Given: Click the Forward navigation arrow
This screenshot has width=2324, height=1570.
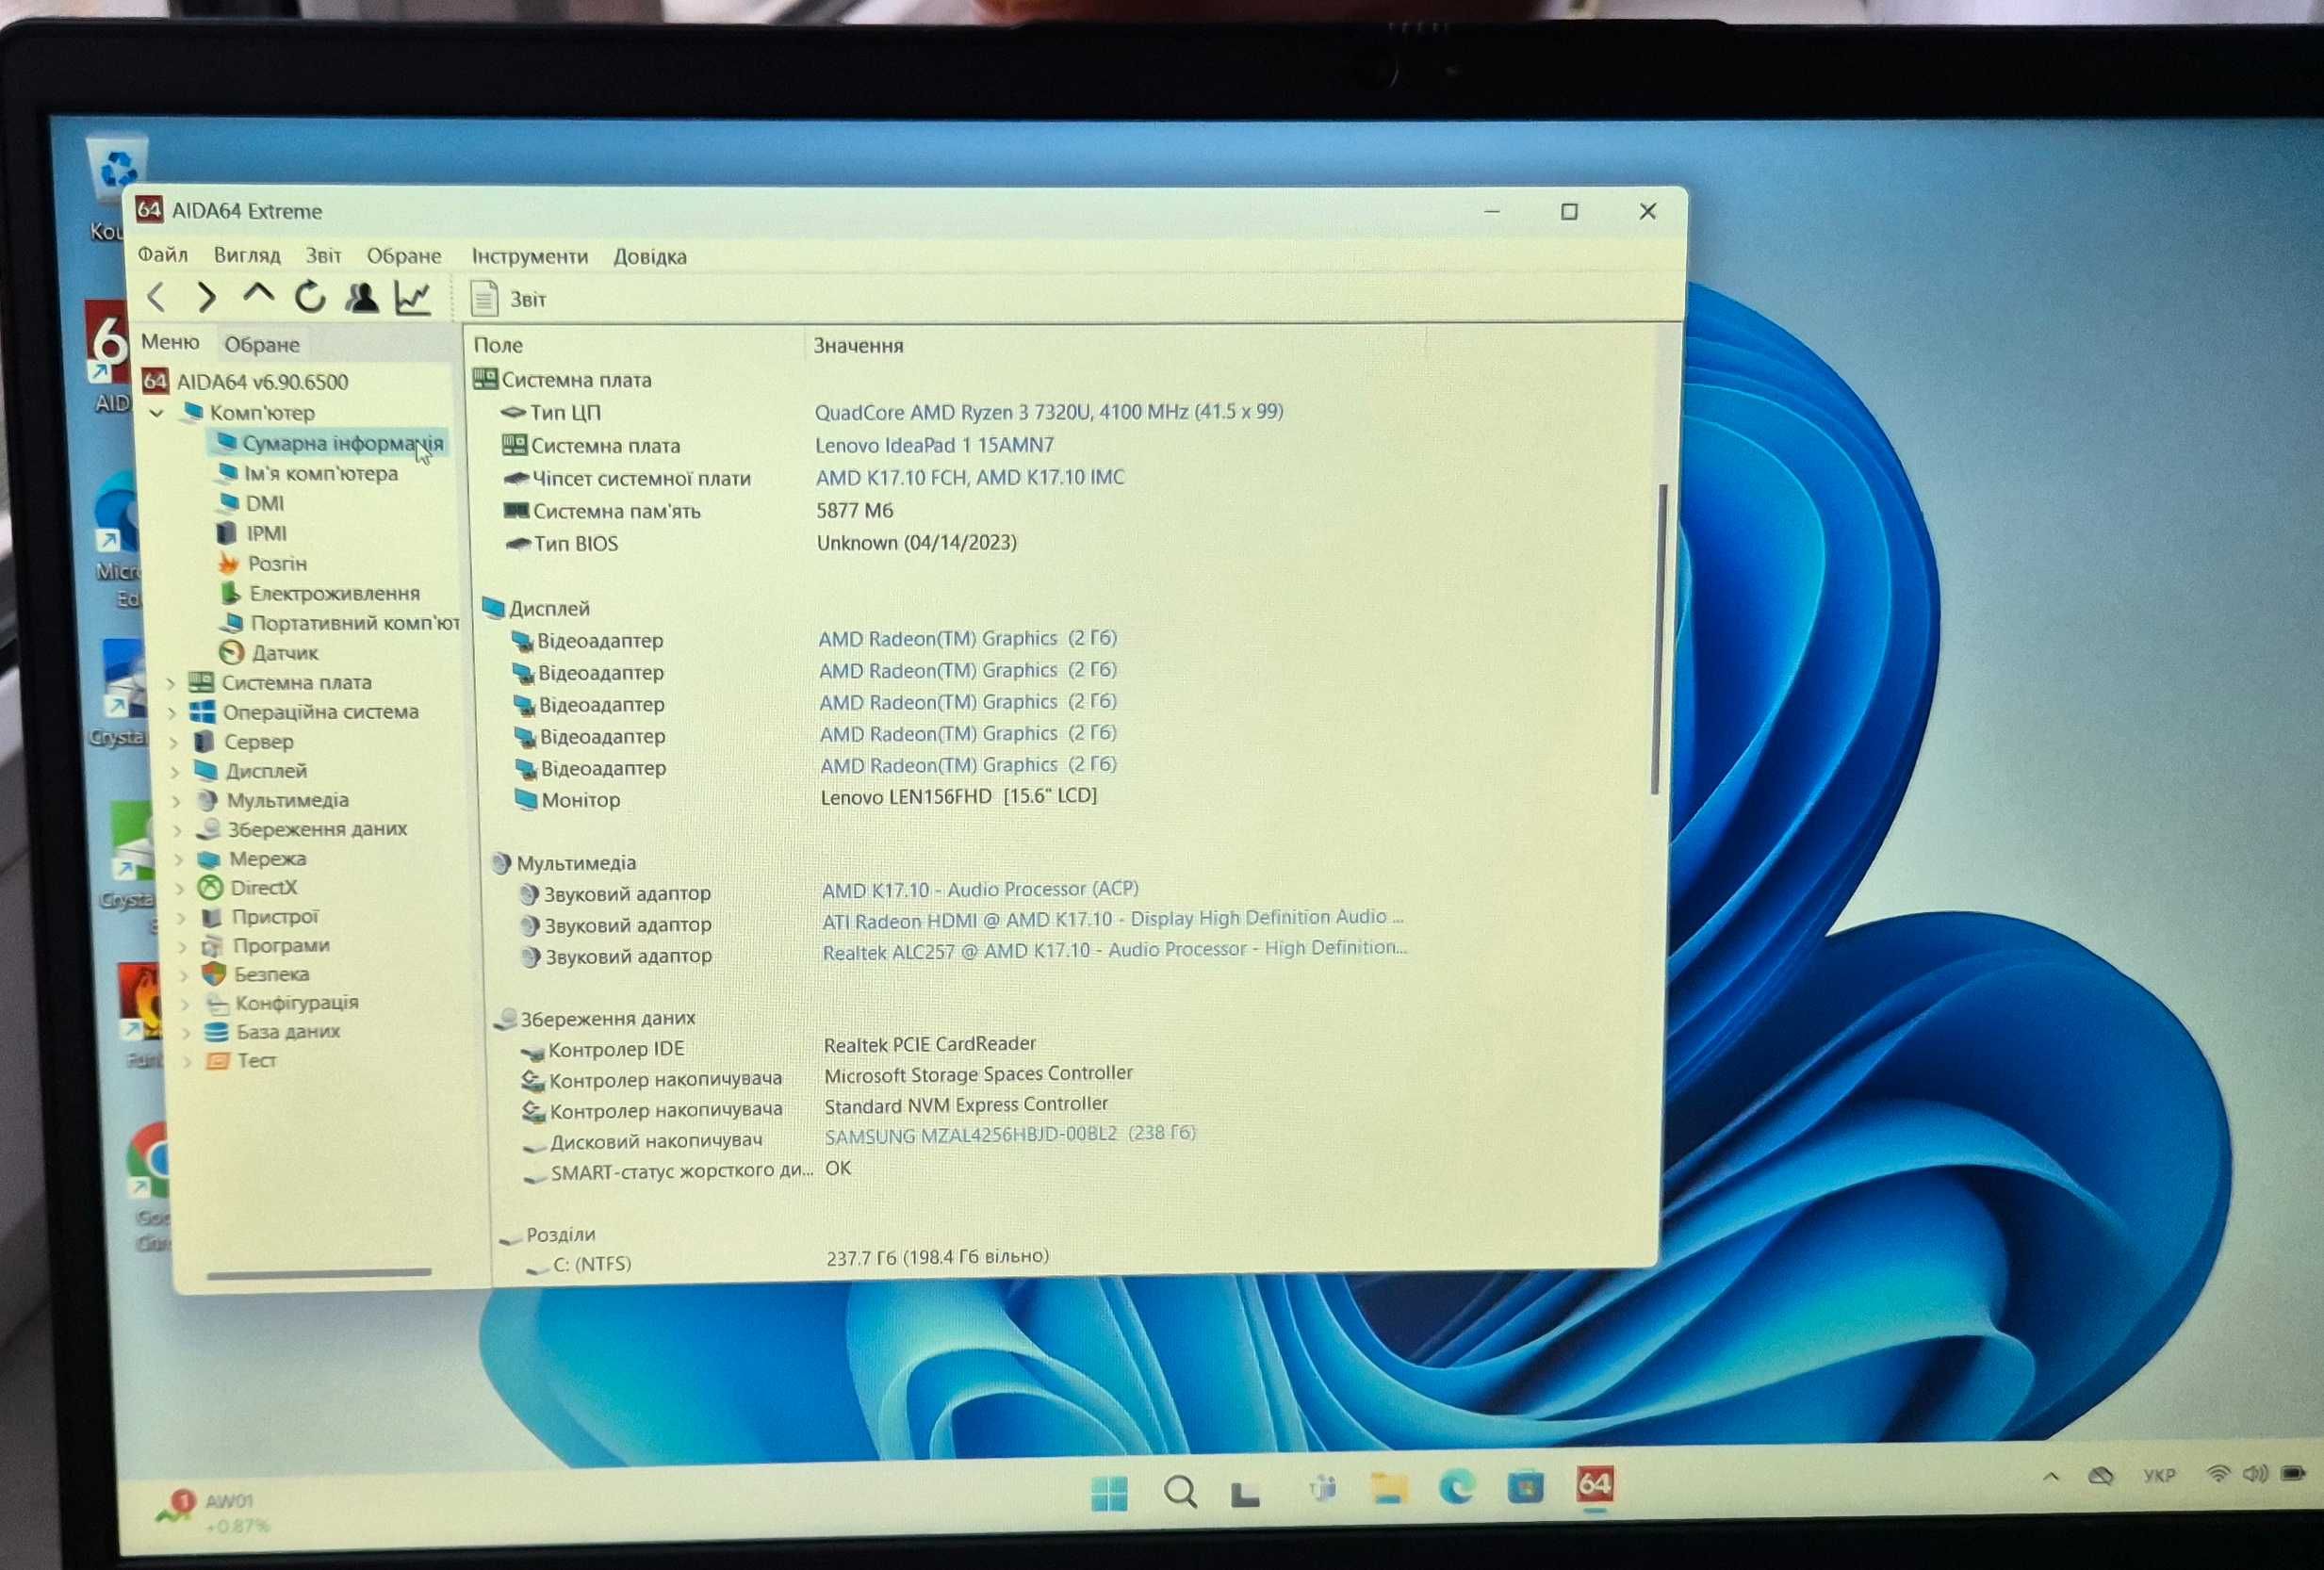Looking at the screenshot, I should point(206,297).
